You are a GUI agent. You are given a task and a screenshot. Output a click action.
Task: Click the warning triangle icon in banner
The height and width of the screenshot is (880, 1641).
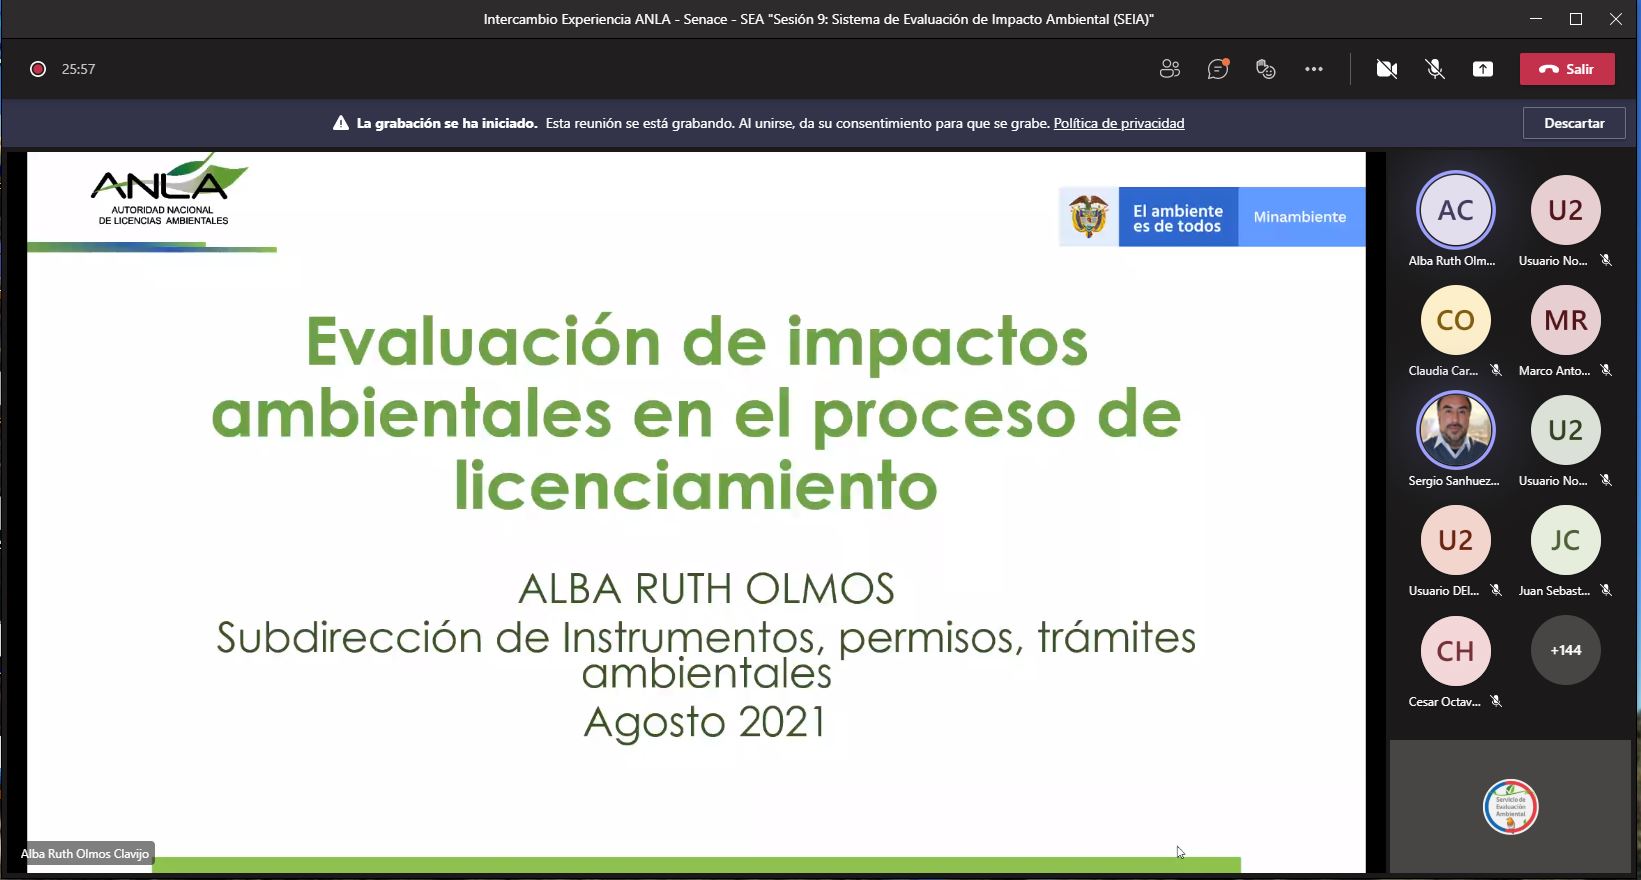(341, 123)
